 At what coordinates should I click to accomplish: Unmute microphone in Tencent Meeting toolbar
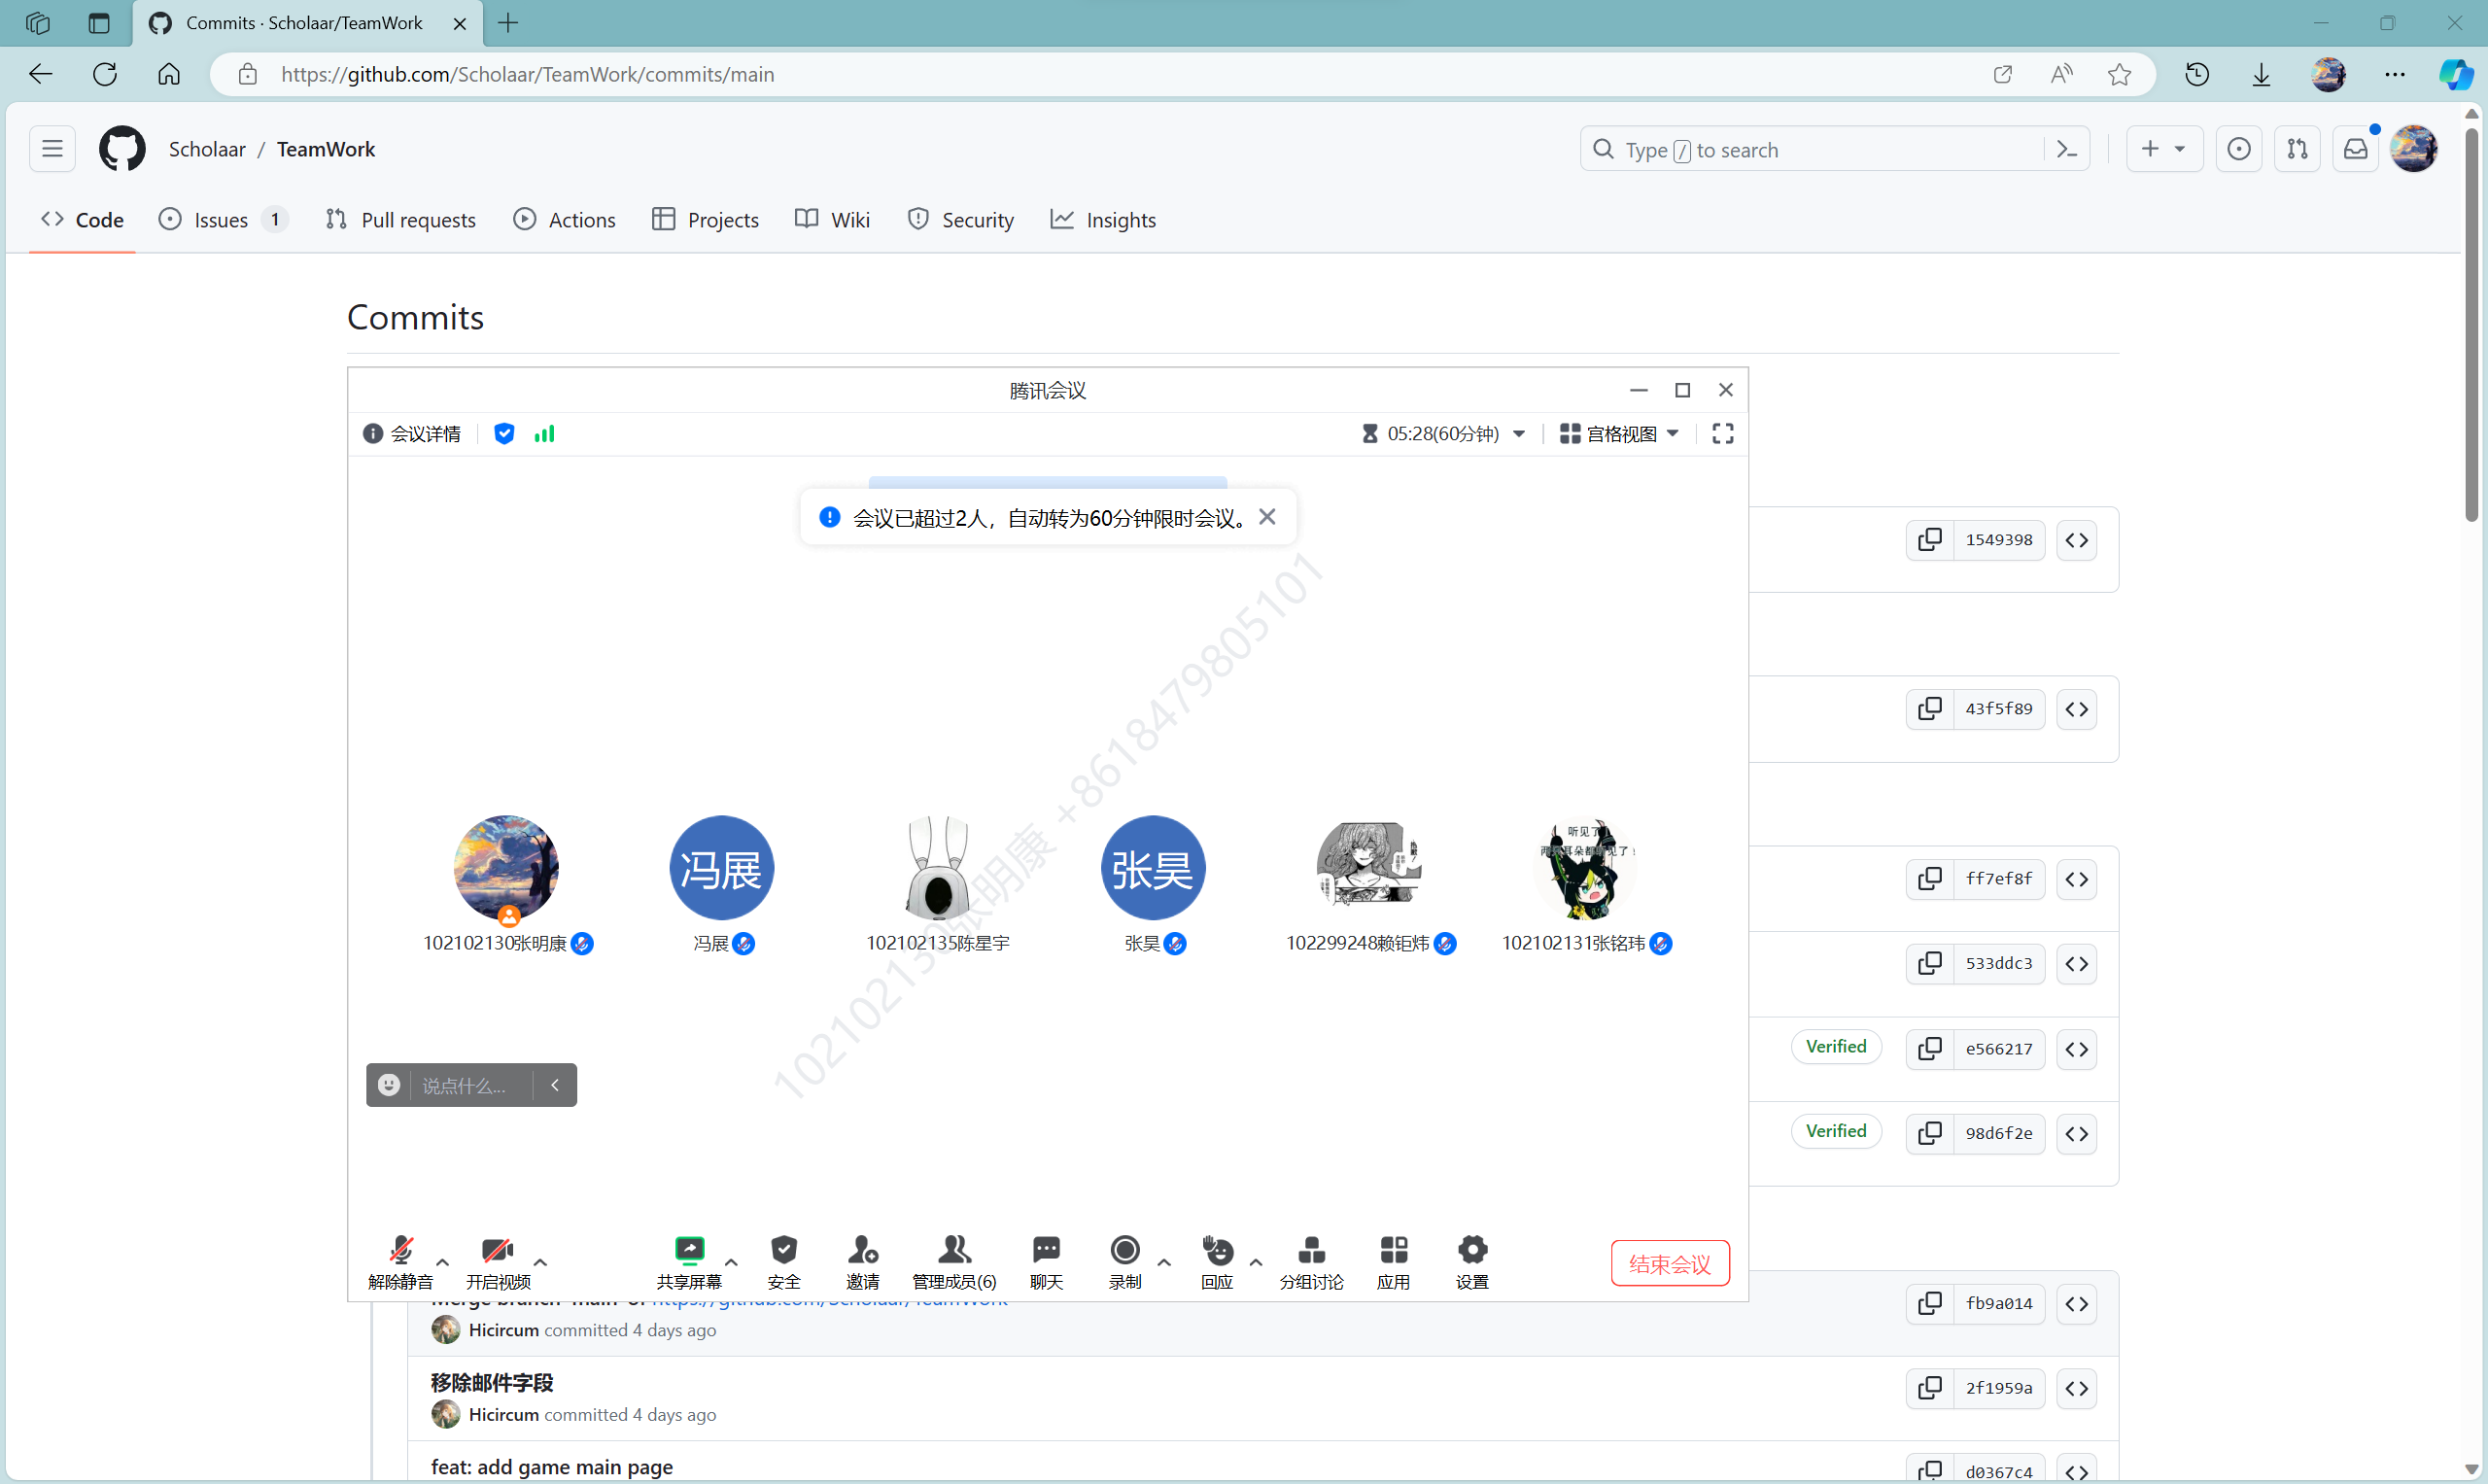pyautogui.click(x=400, y=1261)
